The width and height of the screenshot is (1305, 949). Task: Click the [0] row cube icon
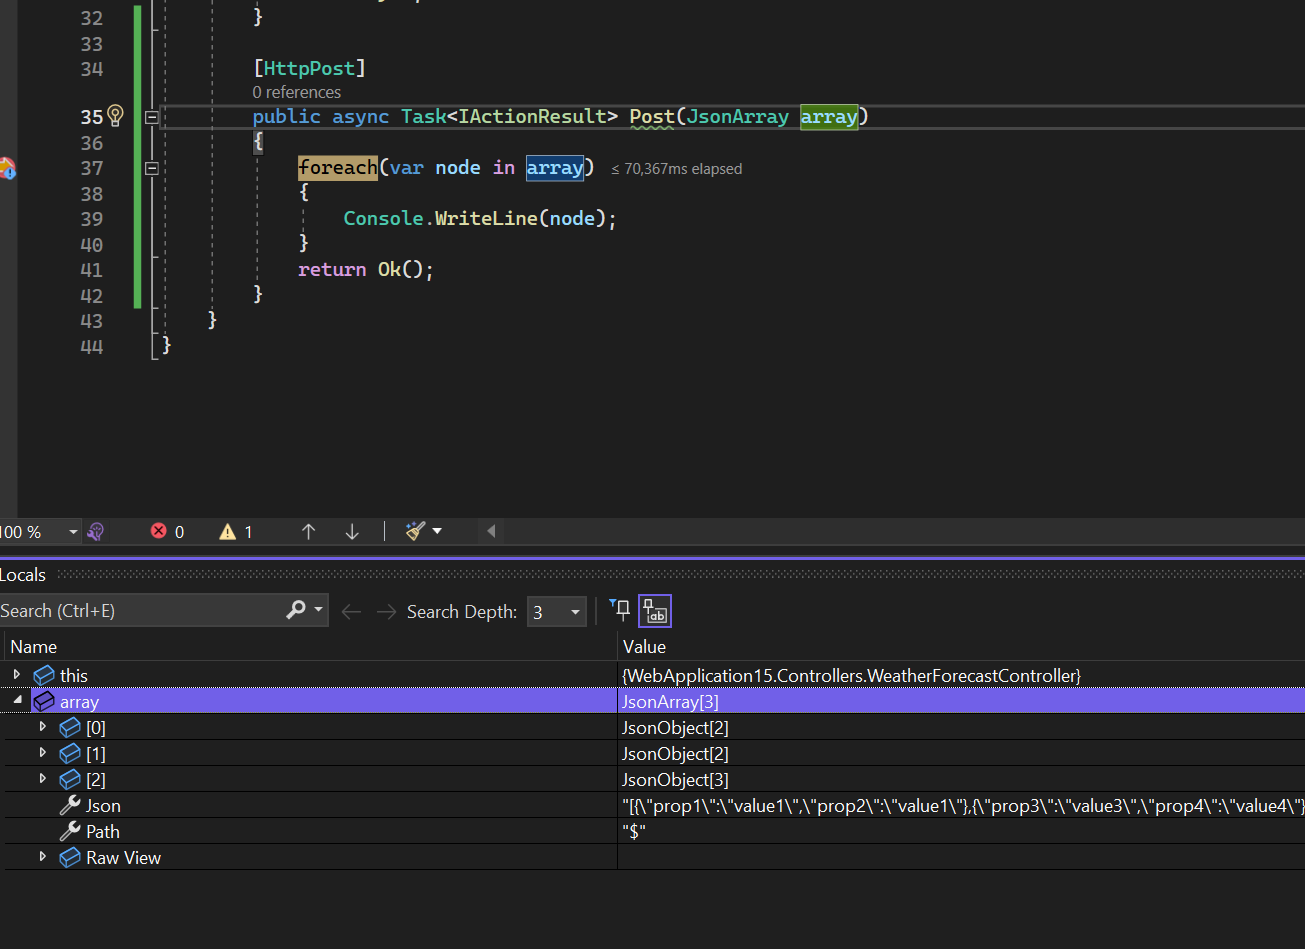coord(70,728)
